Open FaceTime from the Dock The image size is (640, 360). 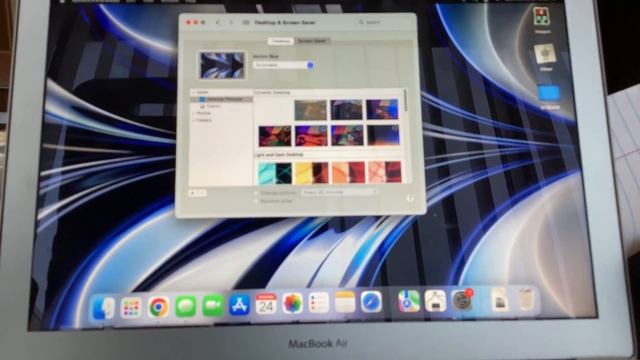click(x=213, y=305)
